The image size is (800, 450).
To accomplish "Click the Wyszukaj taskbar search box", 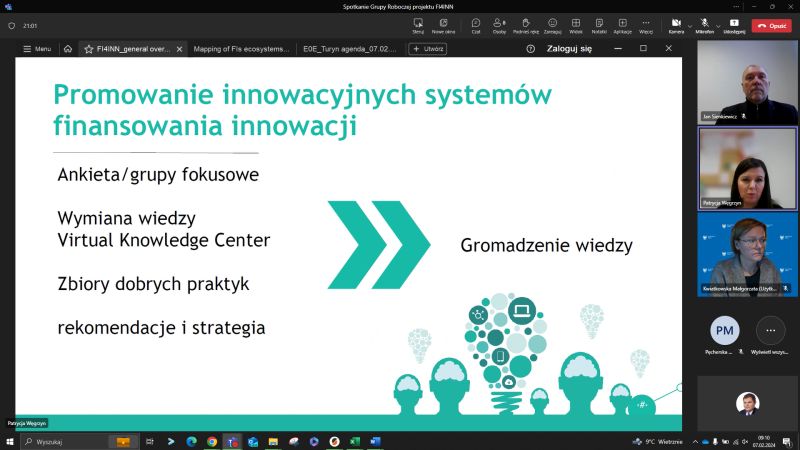I will 79,442.
